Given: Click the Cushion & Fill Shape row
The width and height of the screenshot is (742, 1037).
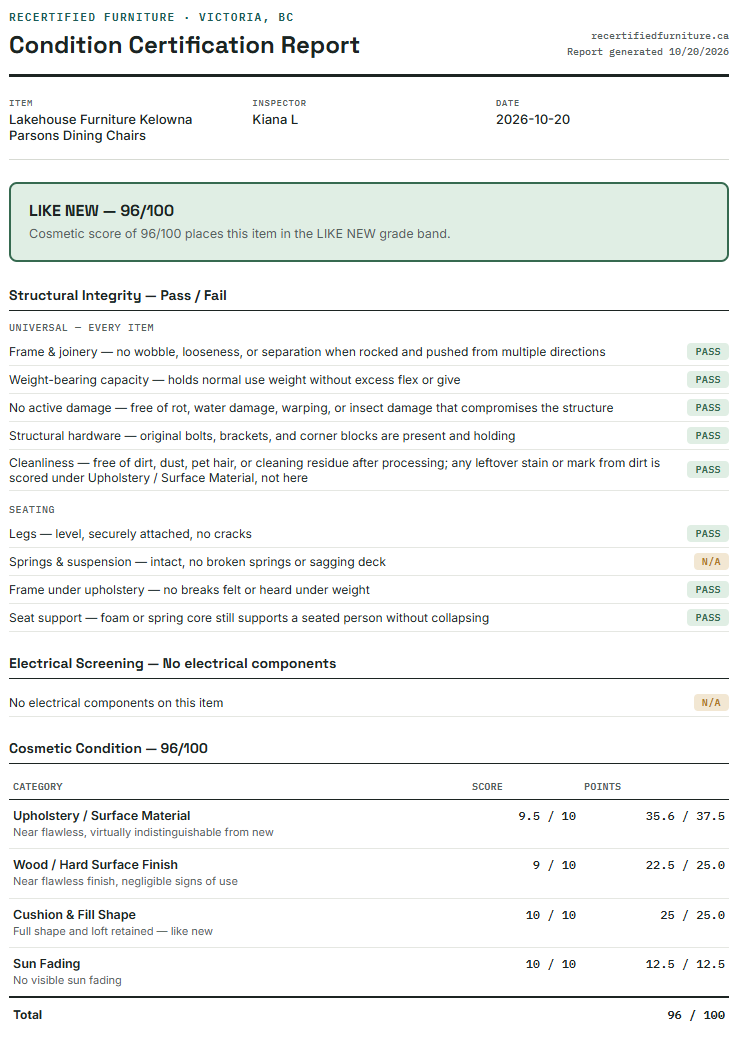Looking at the screenshot, I should [369, 923].
